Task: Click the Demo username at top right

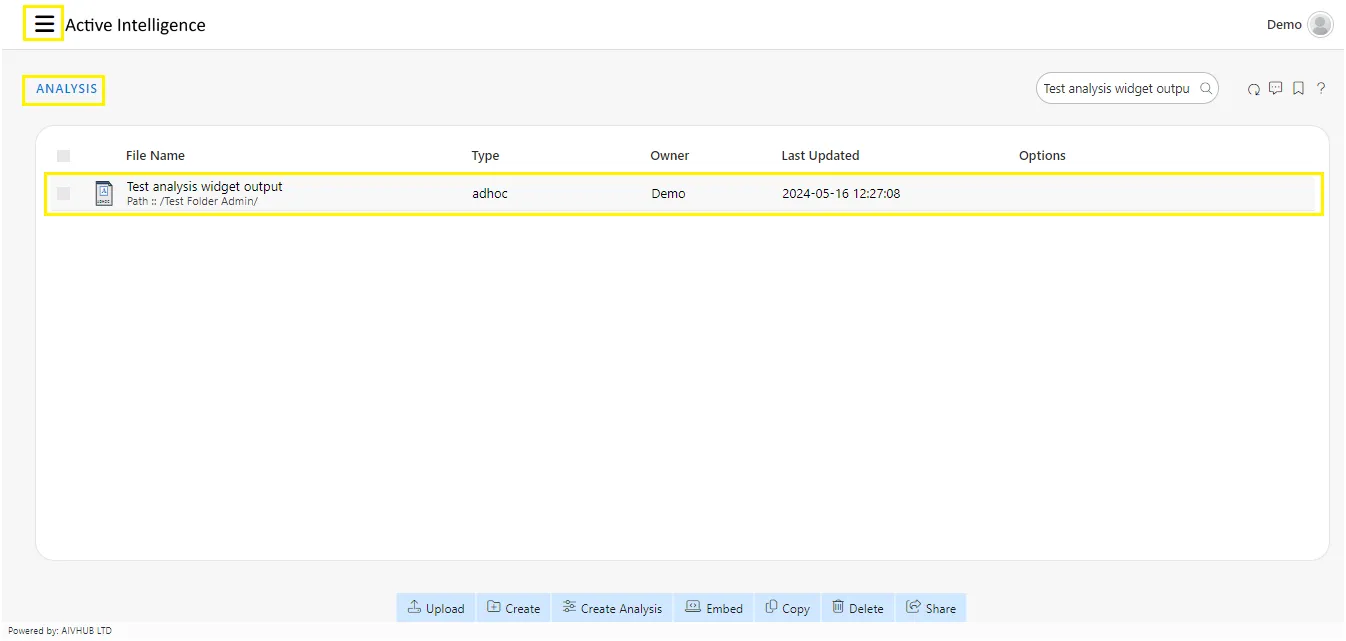Action: click(x=1284, y=25)
